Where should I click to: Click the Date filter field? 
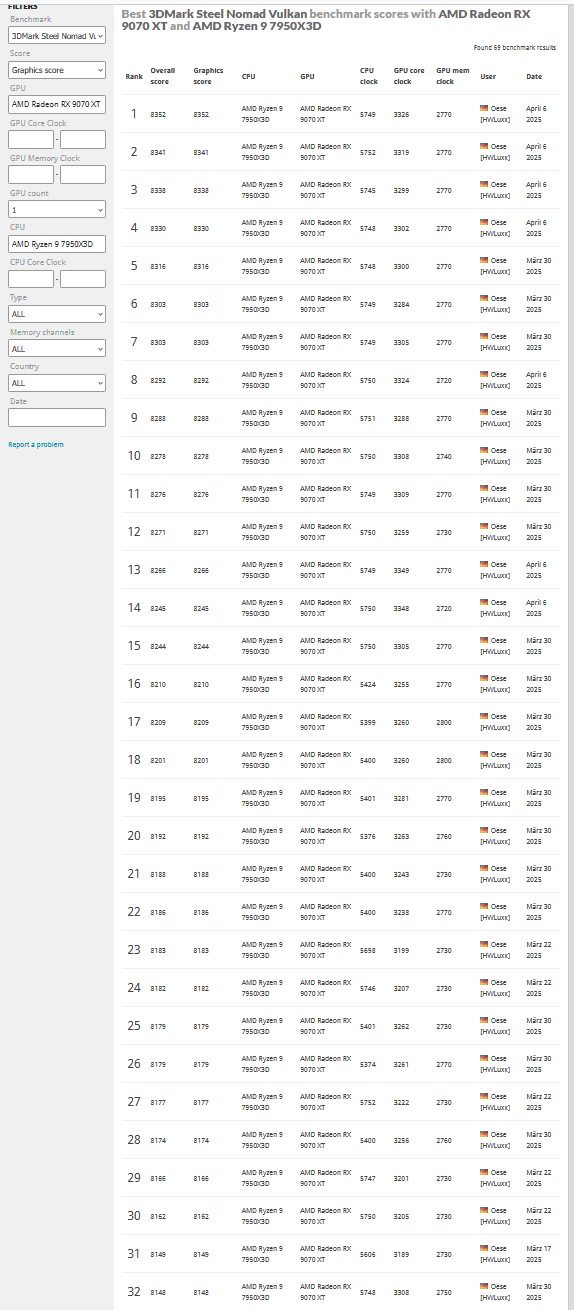57,417
